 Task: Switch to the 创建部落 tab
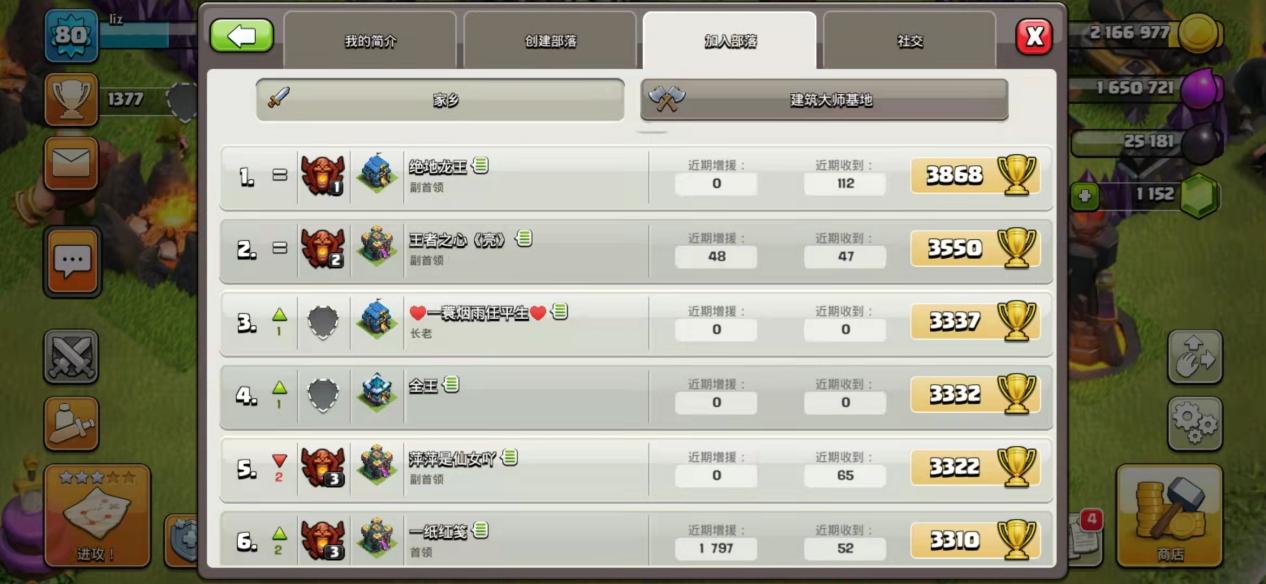[550, 41]
